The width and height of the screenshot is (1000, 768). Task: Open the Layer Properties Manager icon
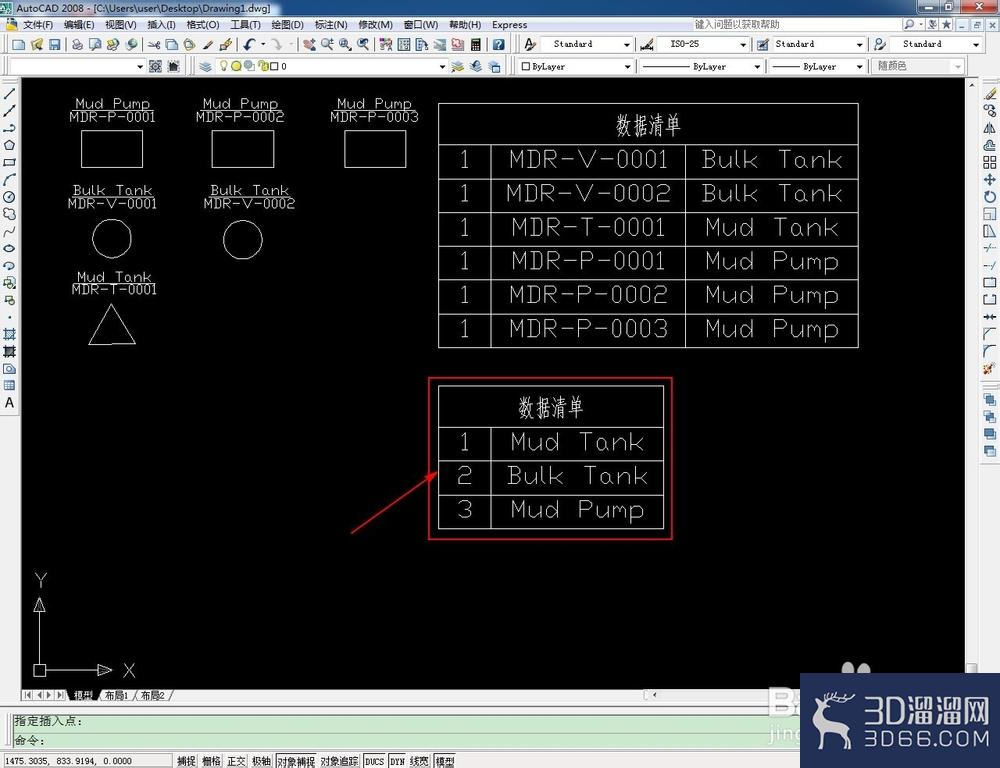pyautogui.click(x=205, y=66)
